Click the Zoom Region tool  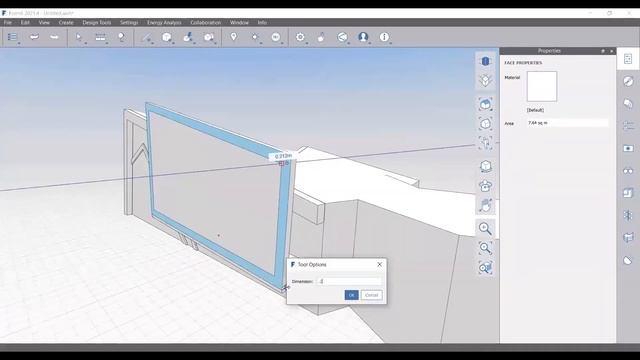pyautogui.click(x=485, y=248)
